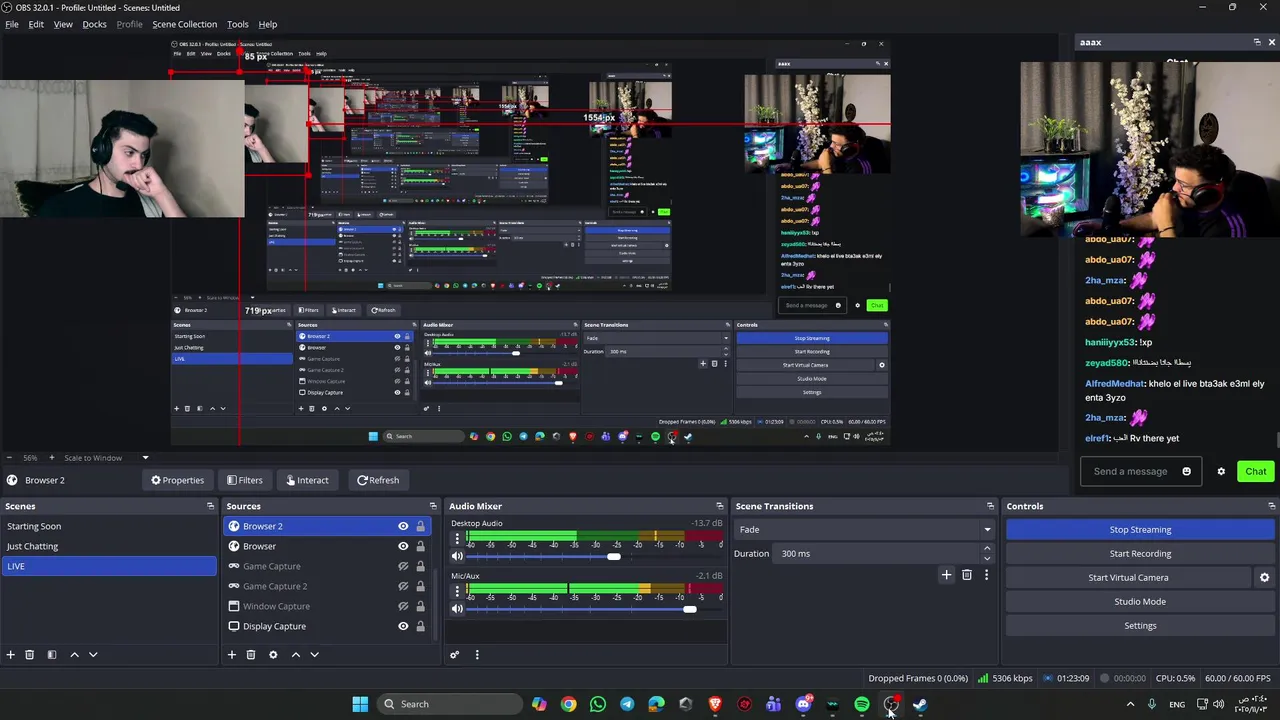
Task: Select the Just Chatting scene
Action: pyautogui.click(x=108, y=546)
